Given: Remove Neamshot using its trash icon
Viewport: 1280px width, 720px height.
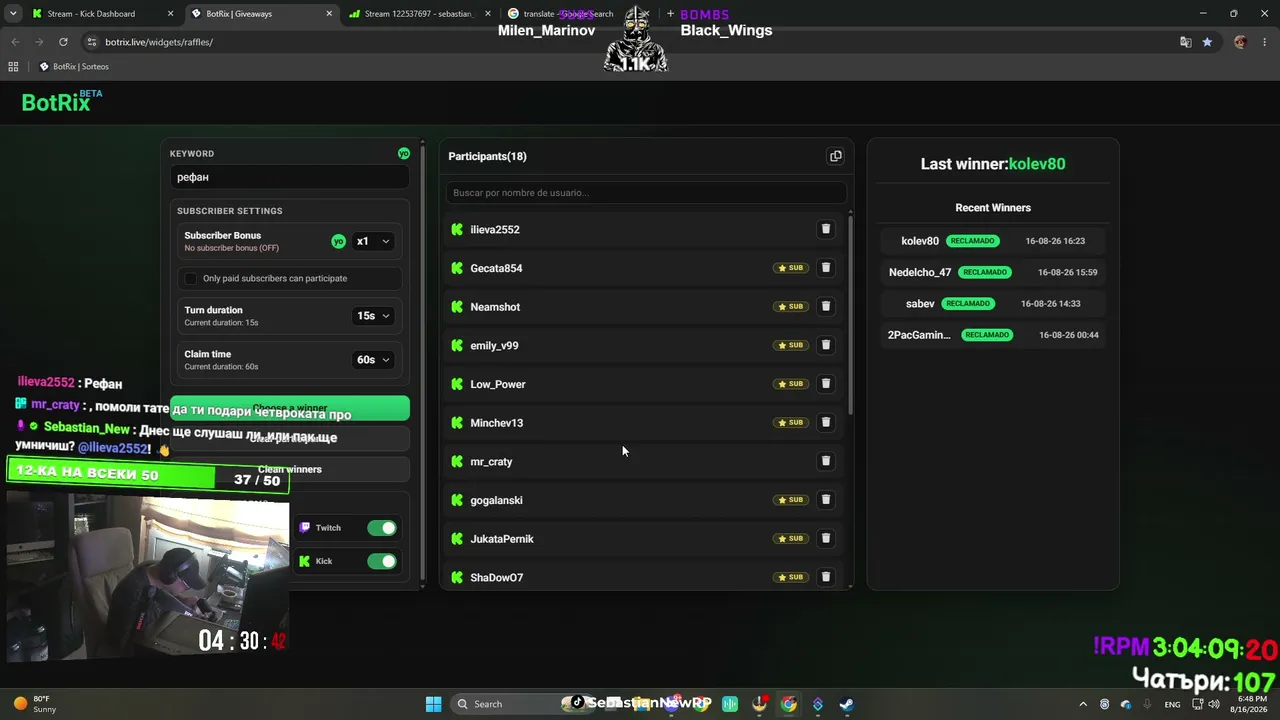Looking at the screenshot, I should 826,306.
